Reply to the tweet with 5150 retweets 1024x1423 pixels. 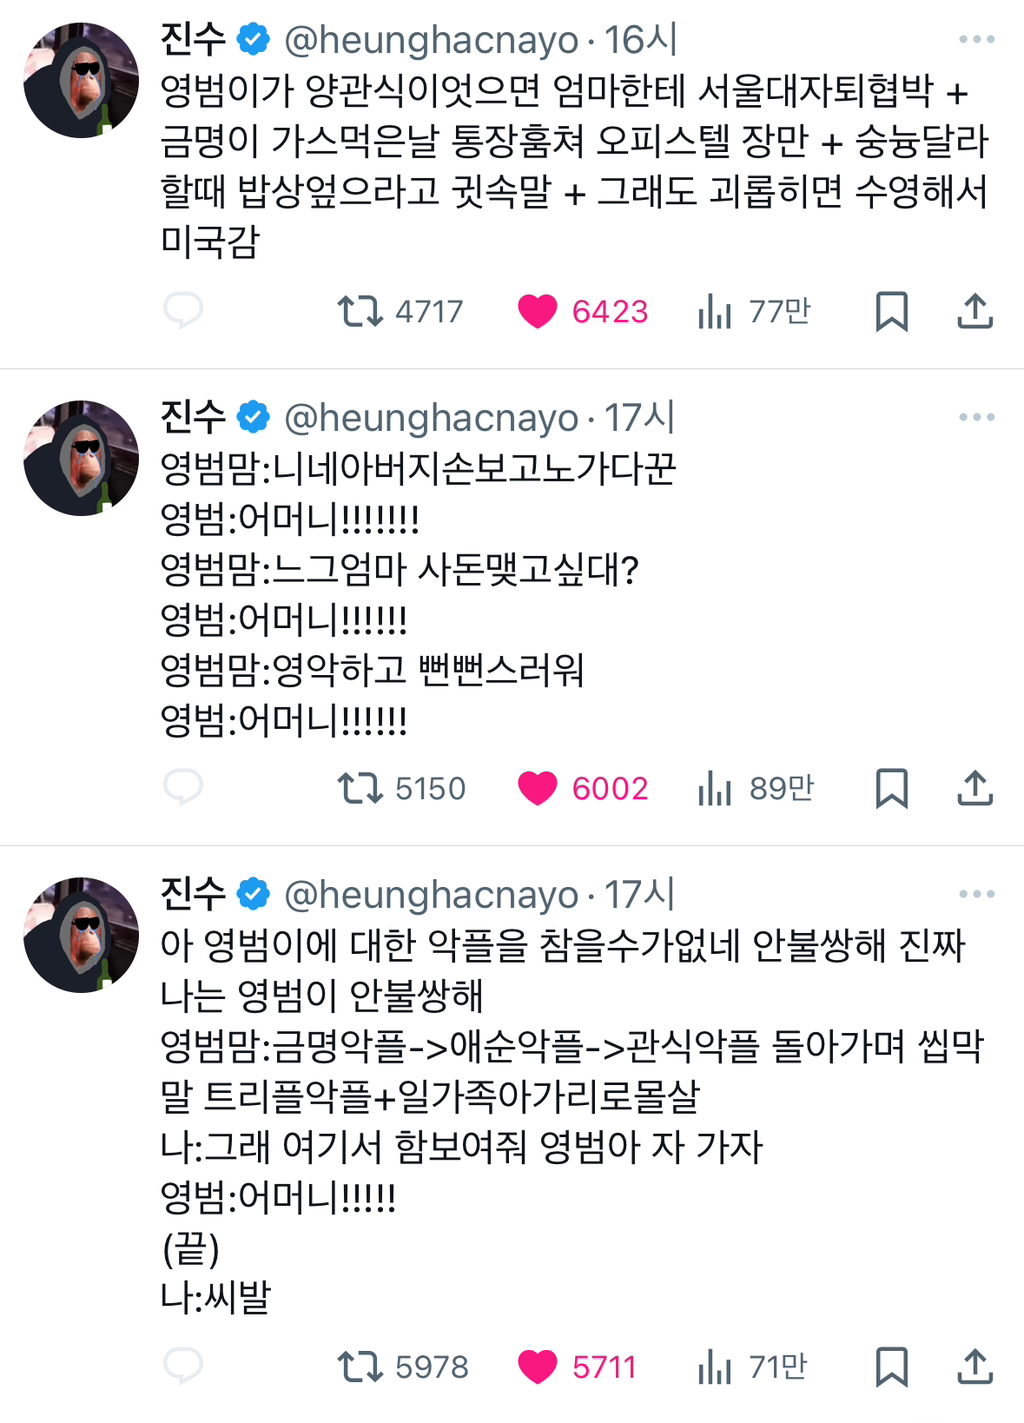coord(183,788)
